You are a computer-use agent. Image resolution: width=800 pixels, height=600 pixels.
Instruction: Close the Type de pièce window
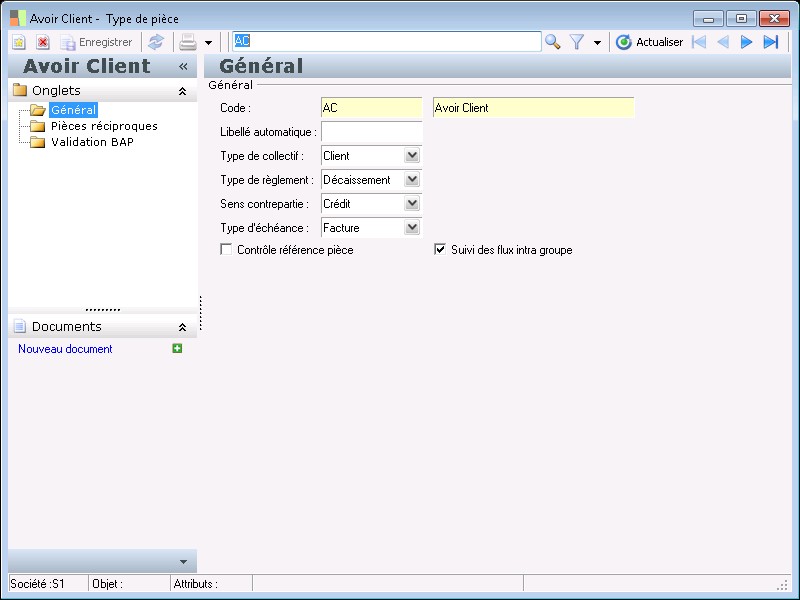[x=774, y=19]
